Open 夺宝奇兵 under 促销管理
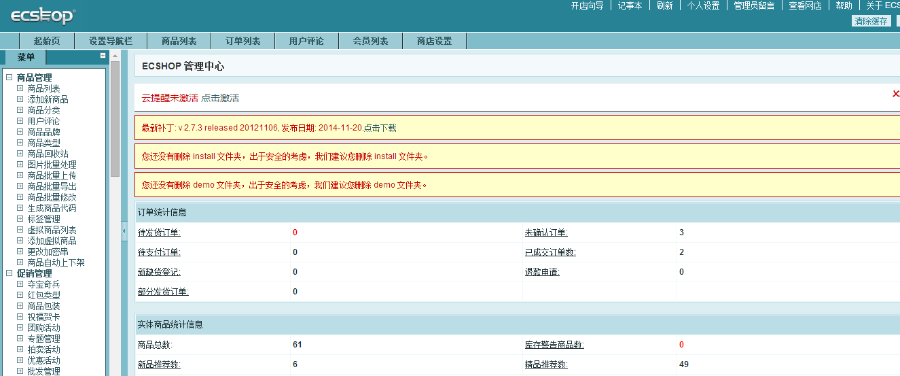 [x=44, y=284]
